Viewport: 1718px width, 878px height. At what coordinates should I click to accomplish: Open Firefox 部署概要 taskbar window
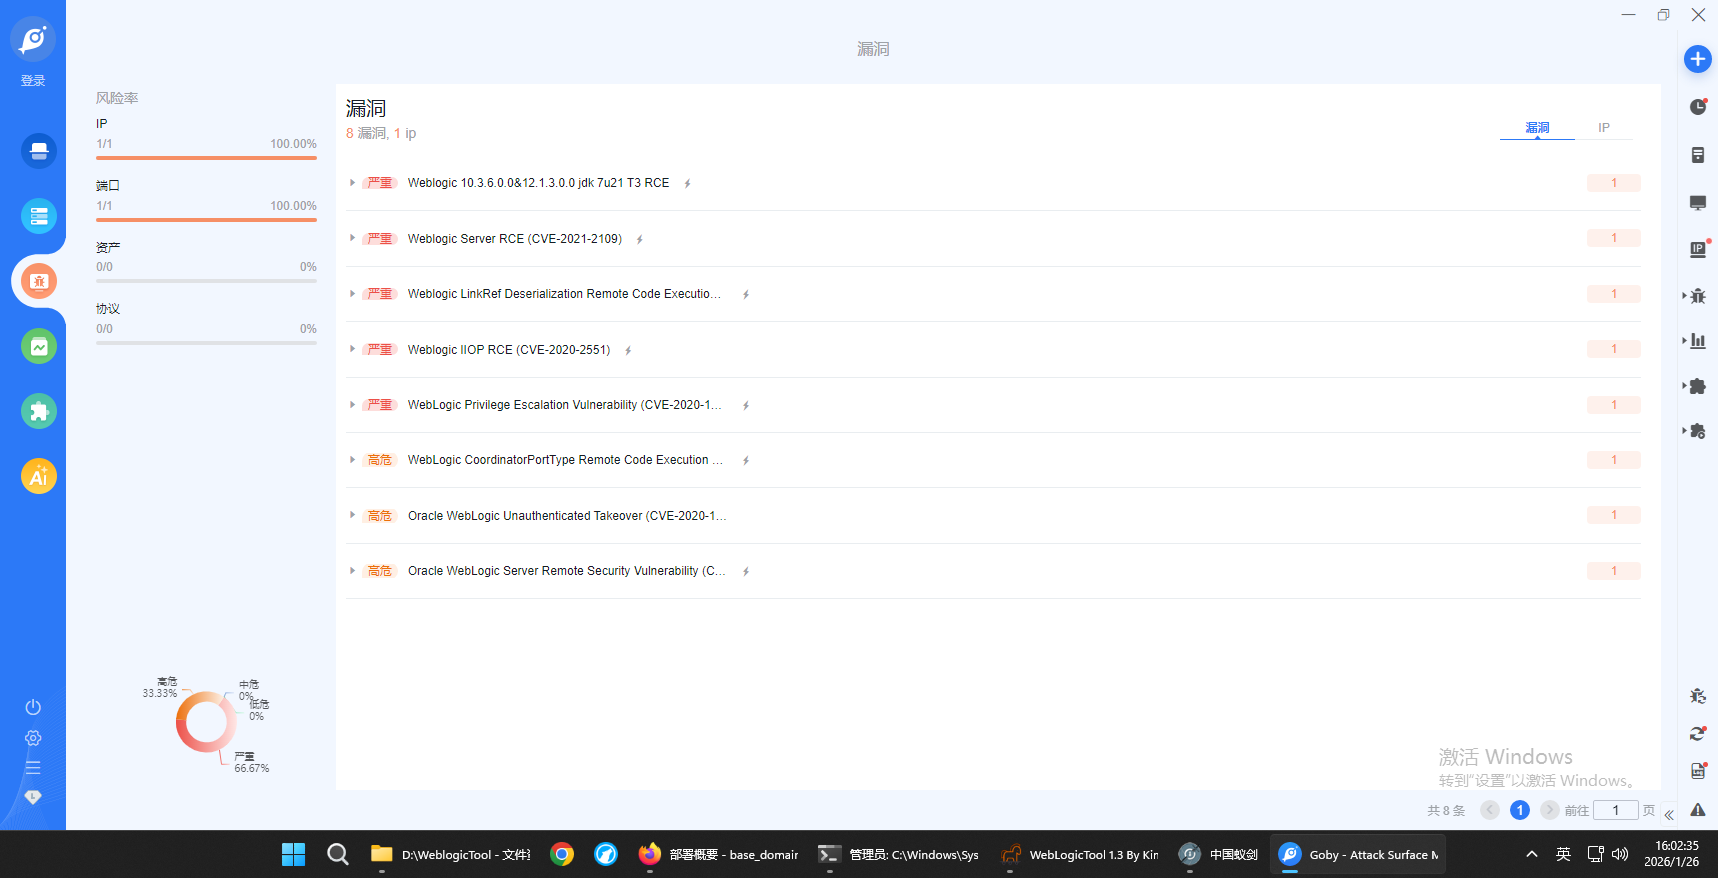[x=719, y=854]
